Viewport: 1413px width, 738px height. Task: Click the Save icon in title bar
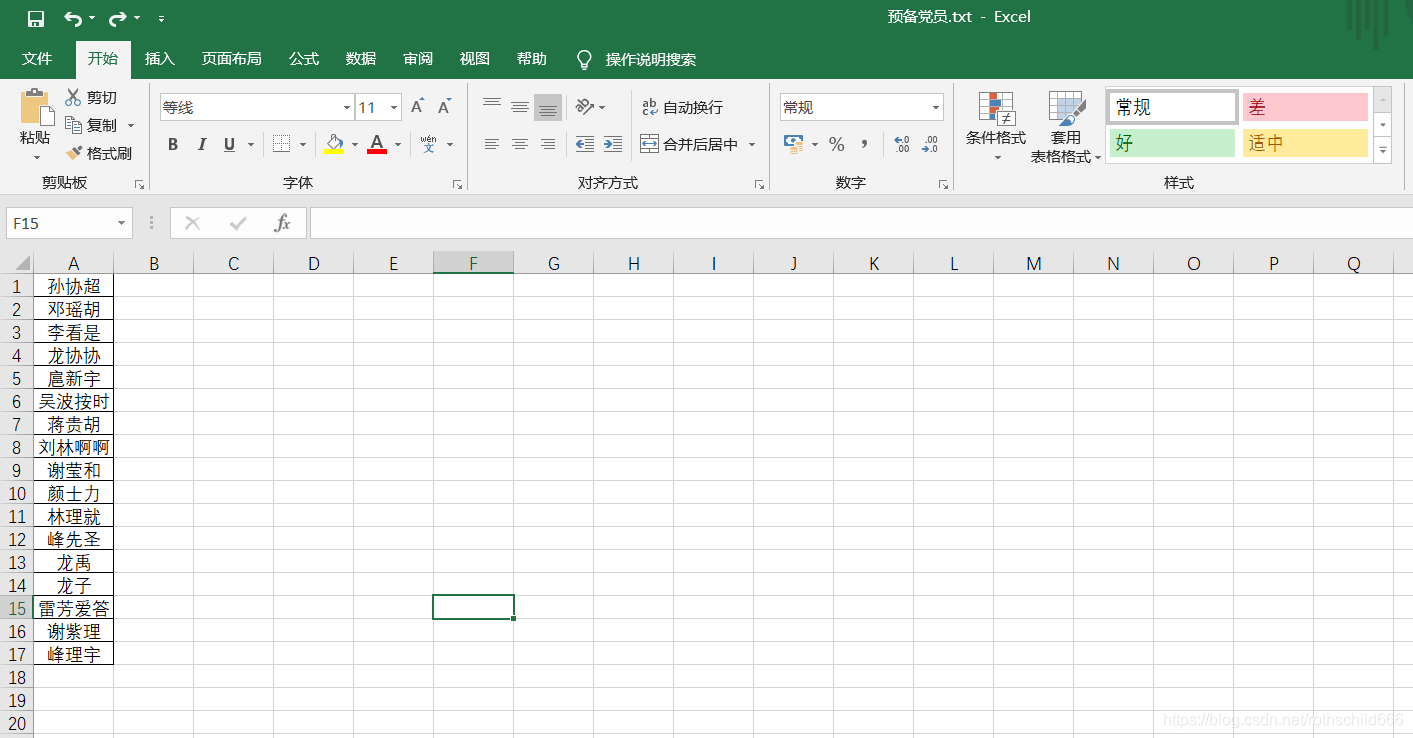pyautogui.click(x=36, y=19)
